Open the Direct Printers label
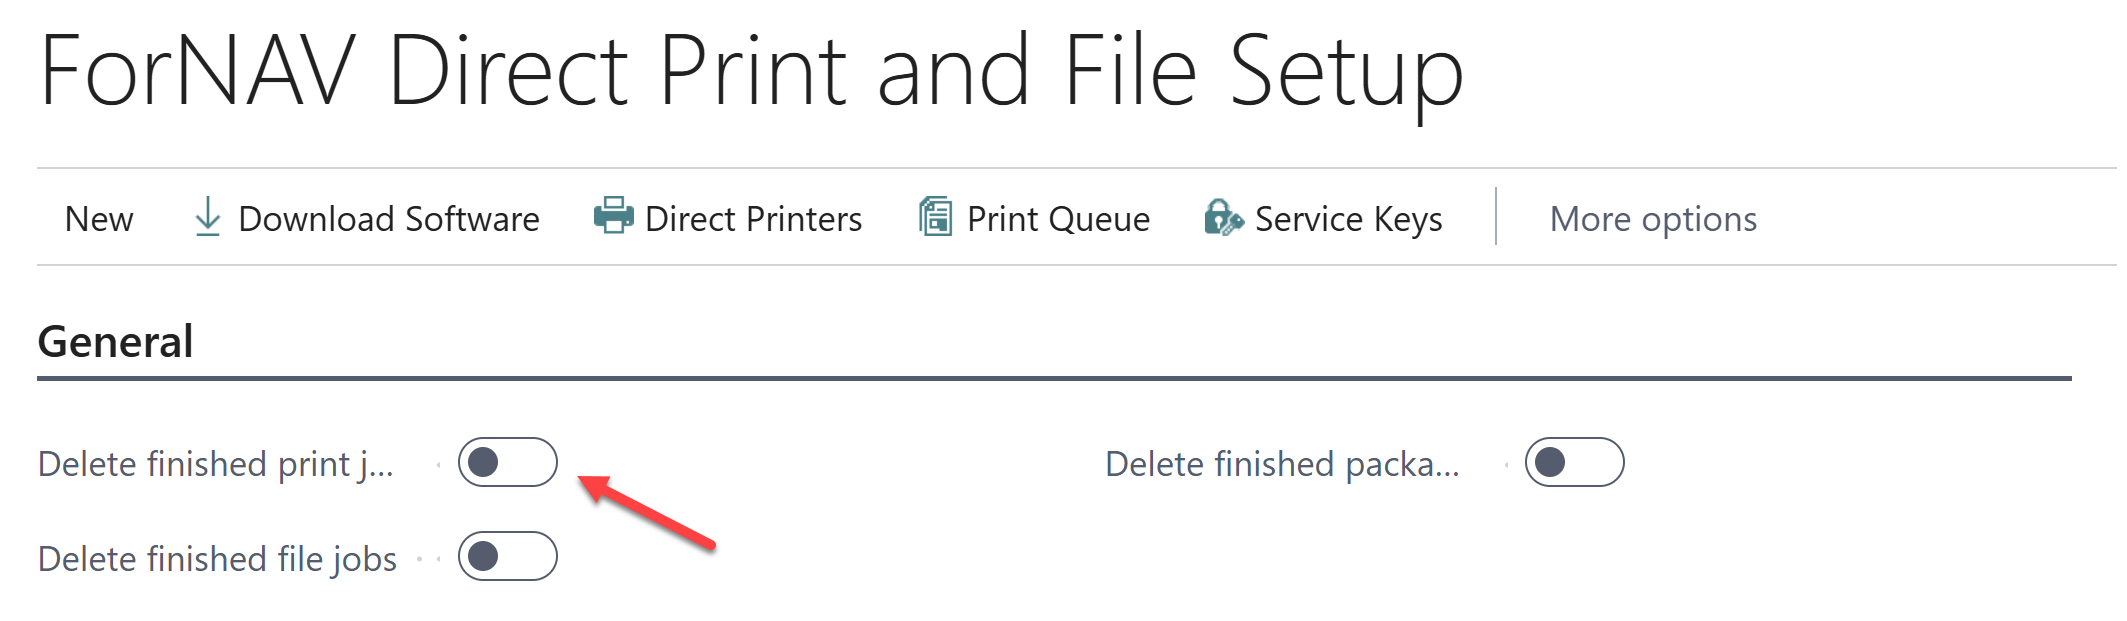This screenshot has height=621, width=2127. [x=753, y=218]
